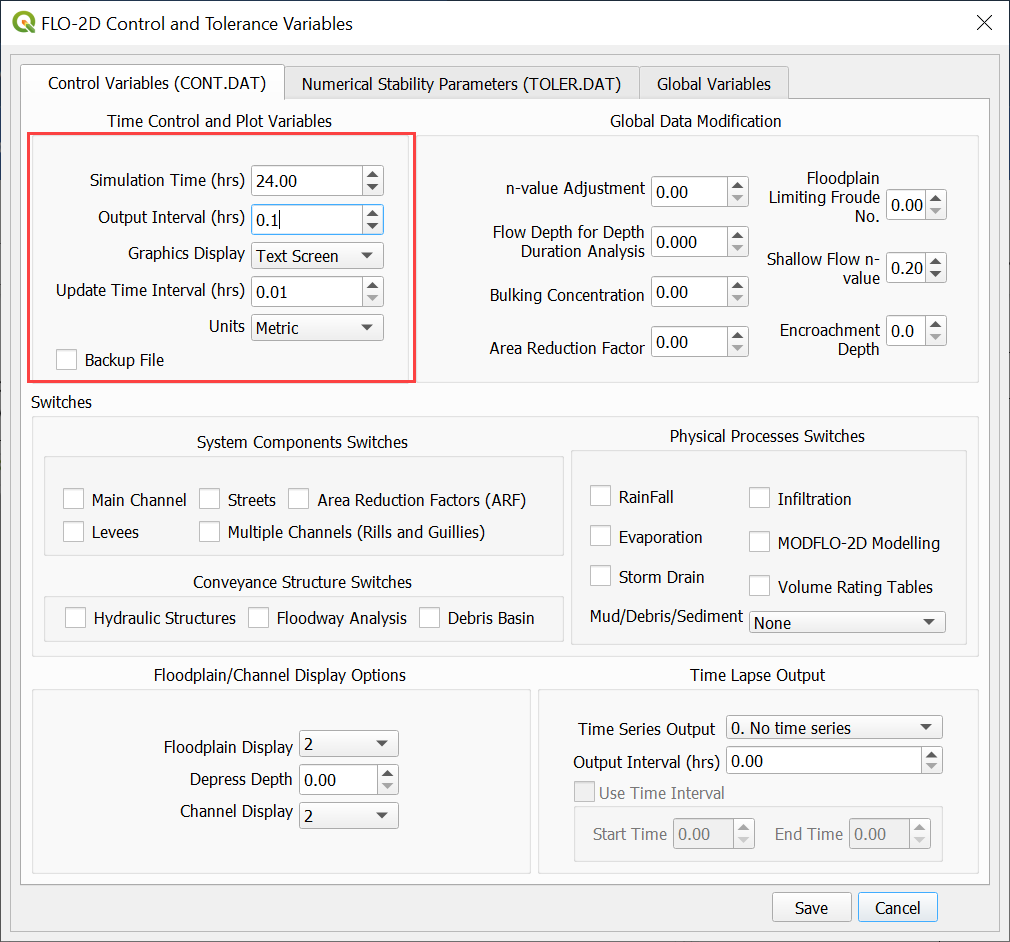1010x942 pixels.
Task: Open the Global Variables tab
Action: click(714, 84)
